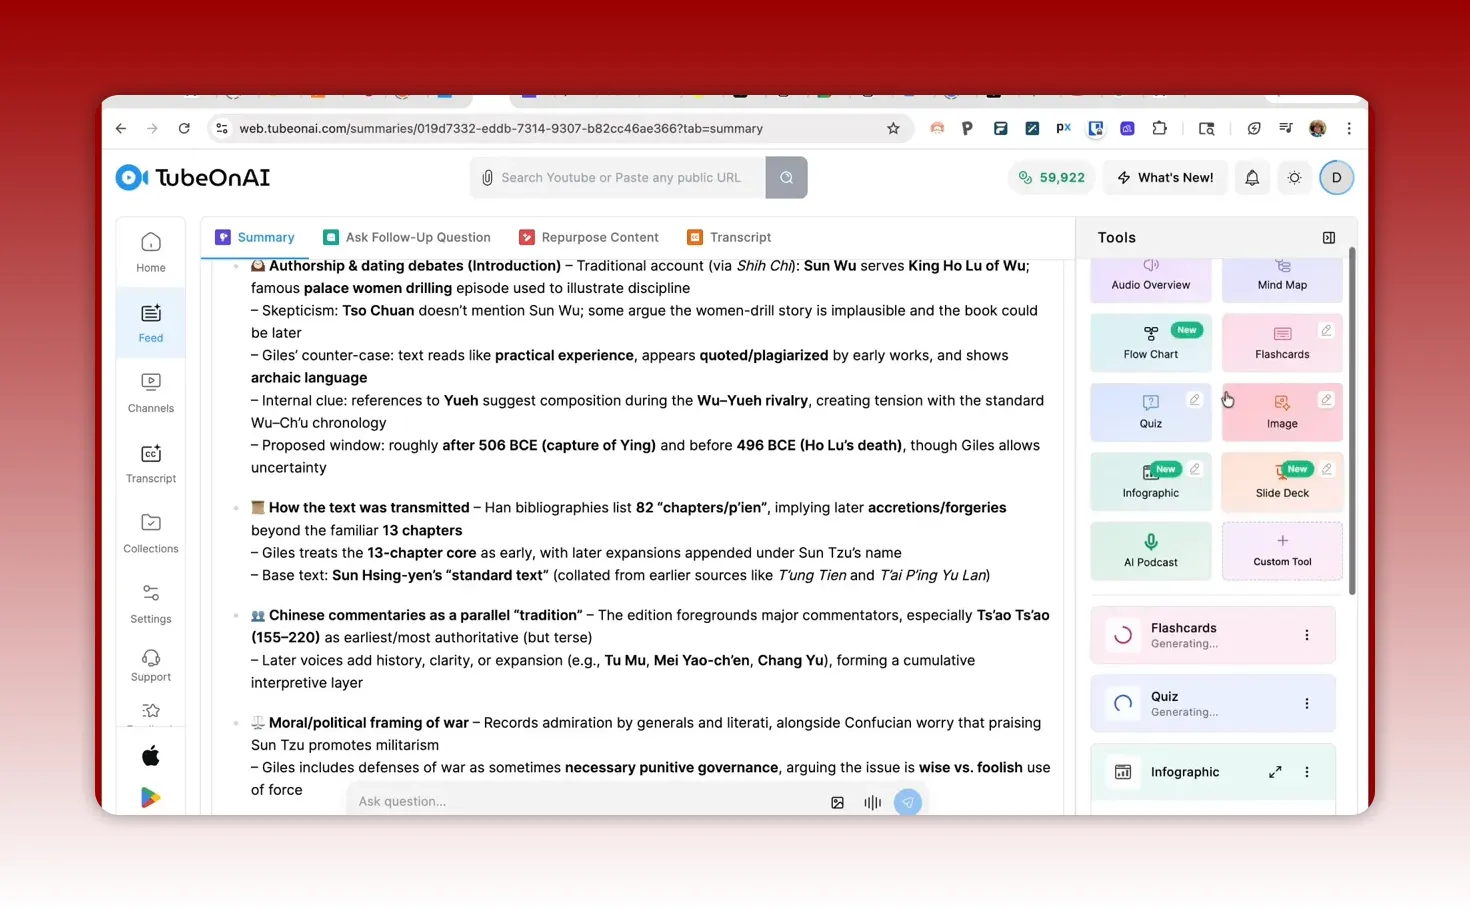Launch the Flow Chart generator
The image size is (1470, 910).
[x=1150, y=345]
